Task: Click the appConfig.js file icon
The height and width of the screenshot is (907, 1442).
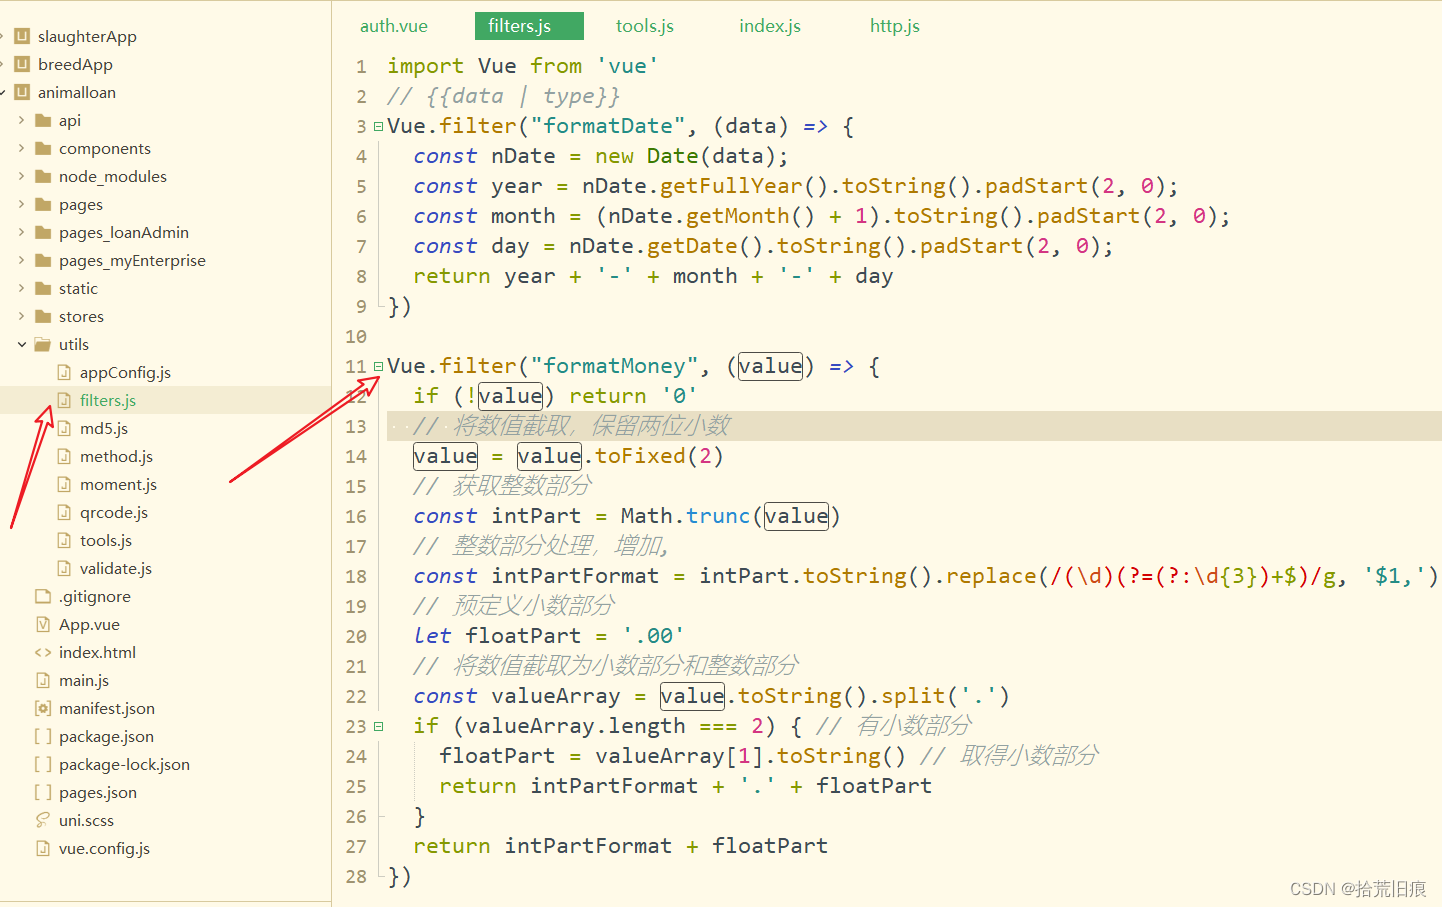Action: point(64,372)
